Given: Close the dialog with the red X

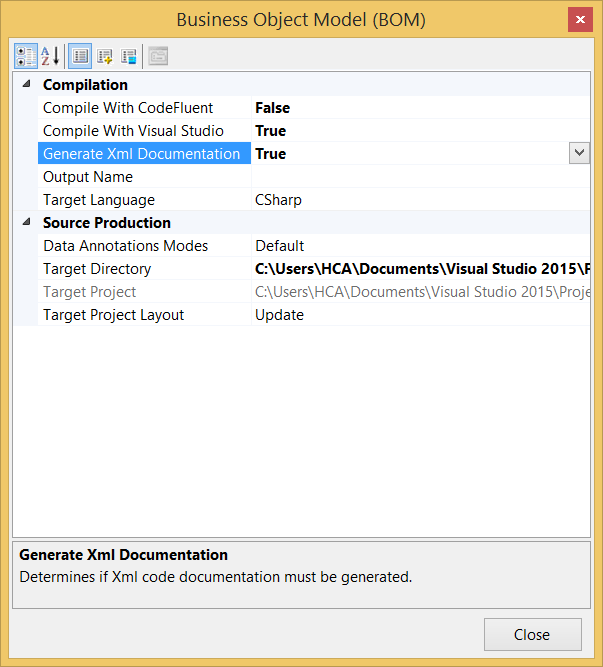Looking at the screenshot, I should pos(578,20).
